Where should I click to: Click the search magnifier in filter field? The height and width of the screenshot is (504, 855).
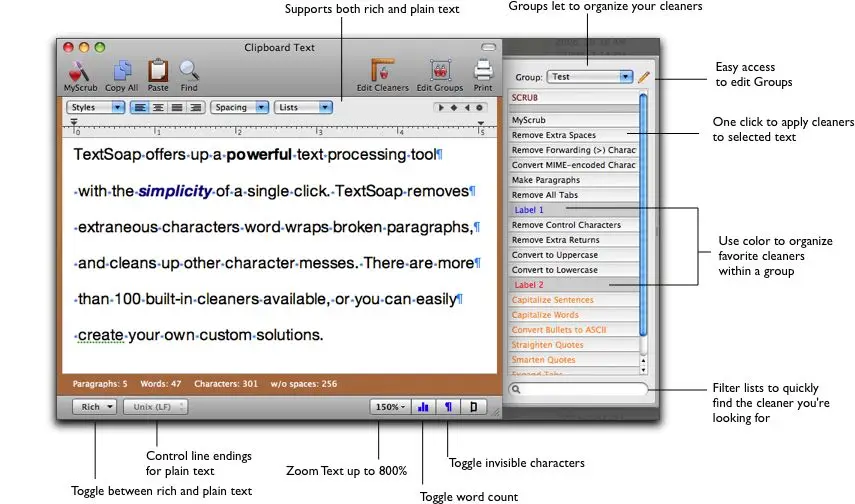(x=516, y=389)
